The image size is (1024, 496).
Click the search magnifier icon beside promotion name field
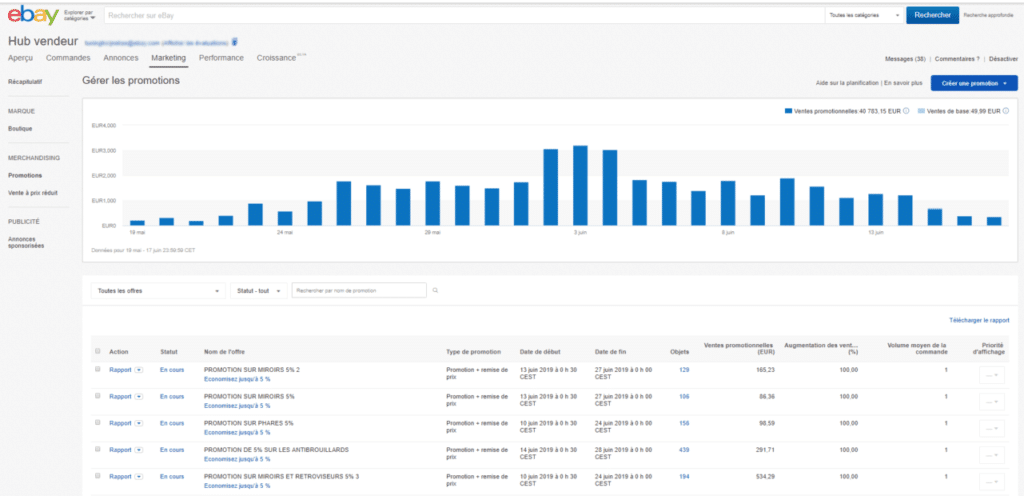click(436, 290)
